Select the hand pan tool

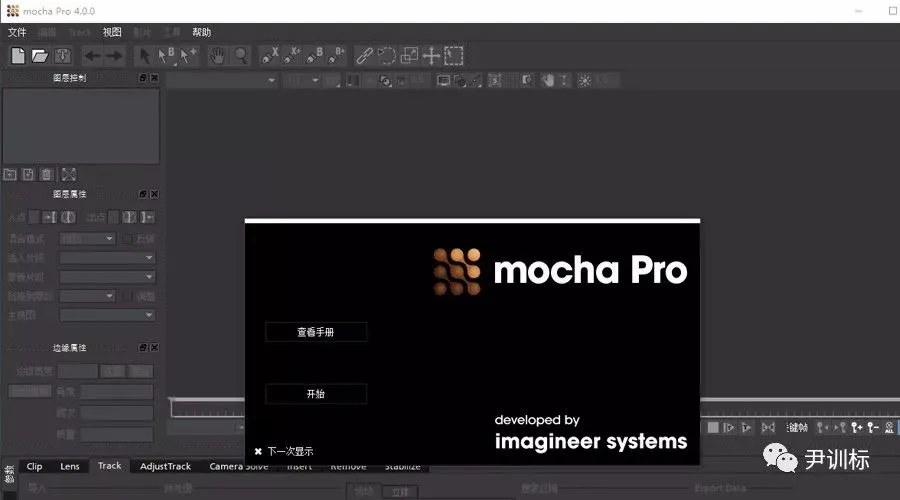218,56
